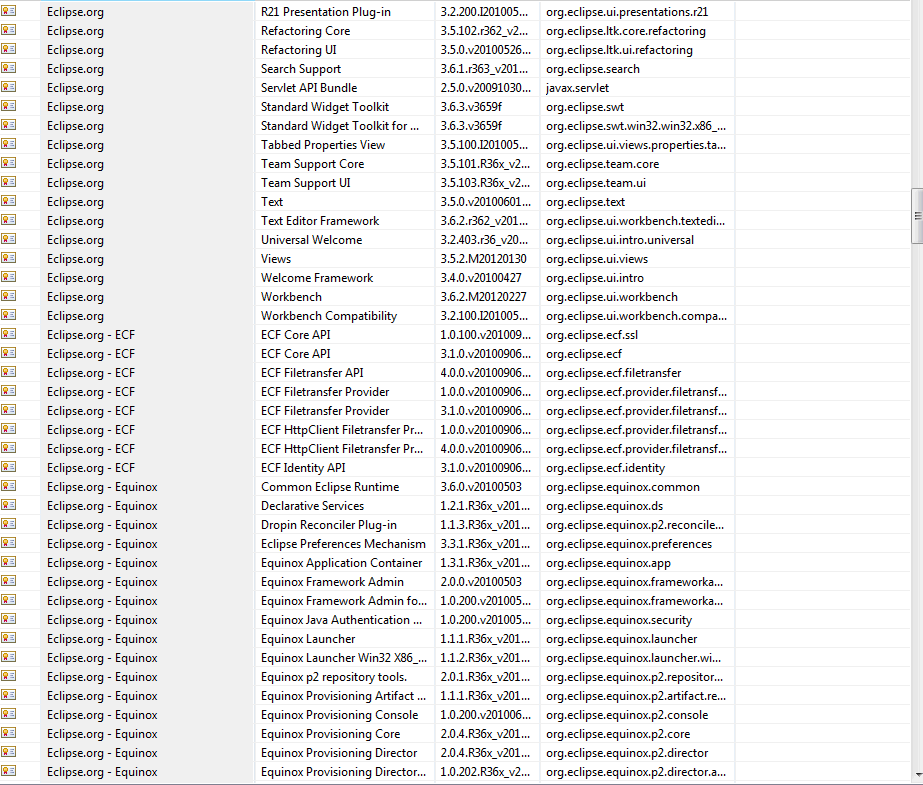Click the icon in the org.eclipse.ecf.ssl row
The width and height of the screenshot is (923, 785).
click(8, 334)
